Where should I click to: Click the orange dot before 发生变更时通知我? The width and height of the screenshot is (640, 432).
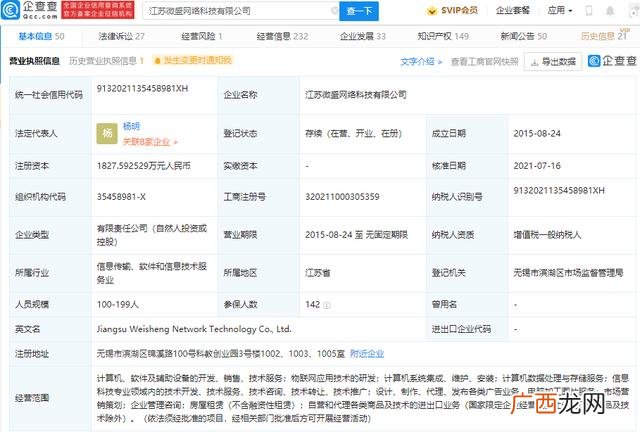click(x=158, y=61)
